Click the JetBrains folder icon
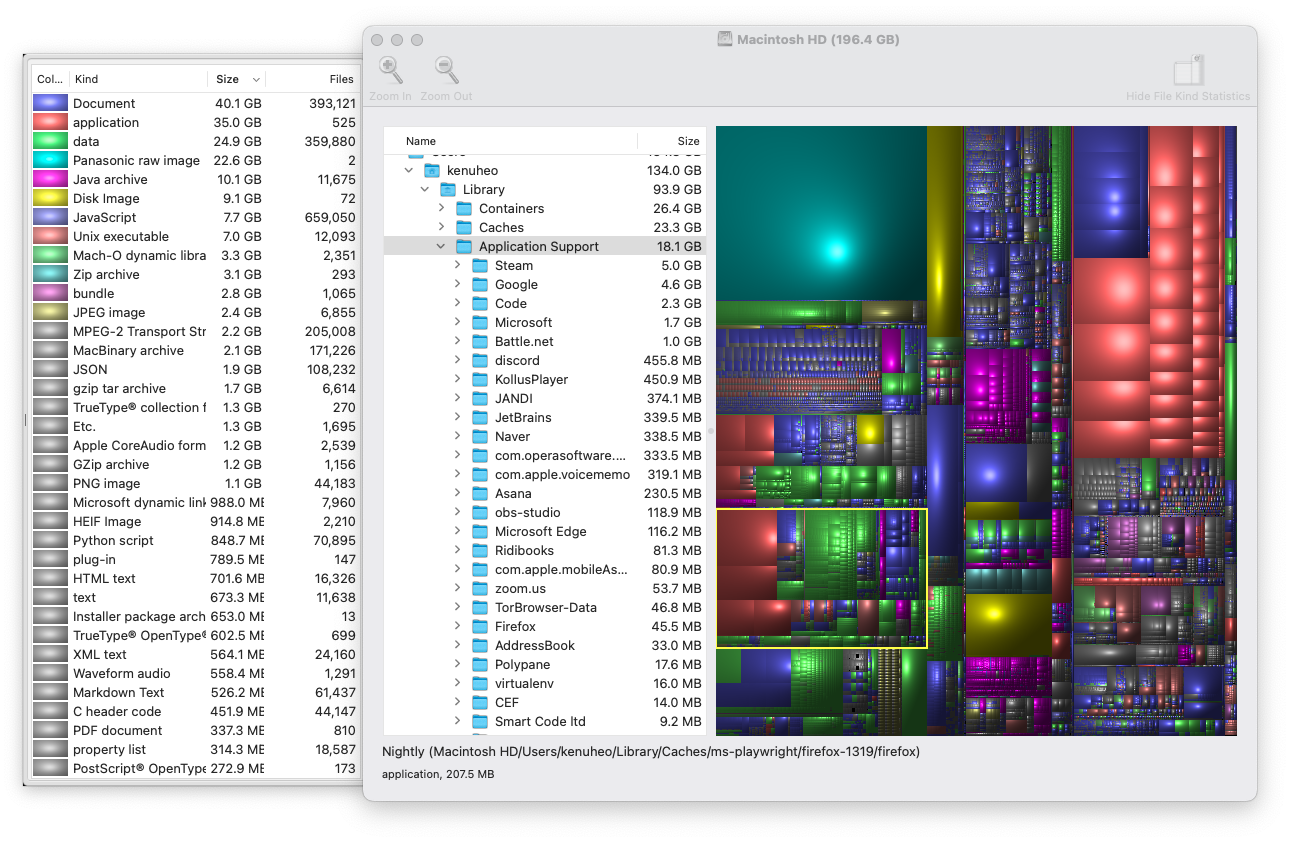1291x843 pixels. tap(479, 418)
